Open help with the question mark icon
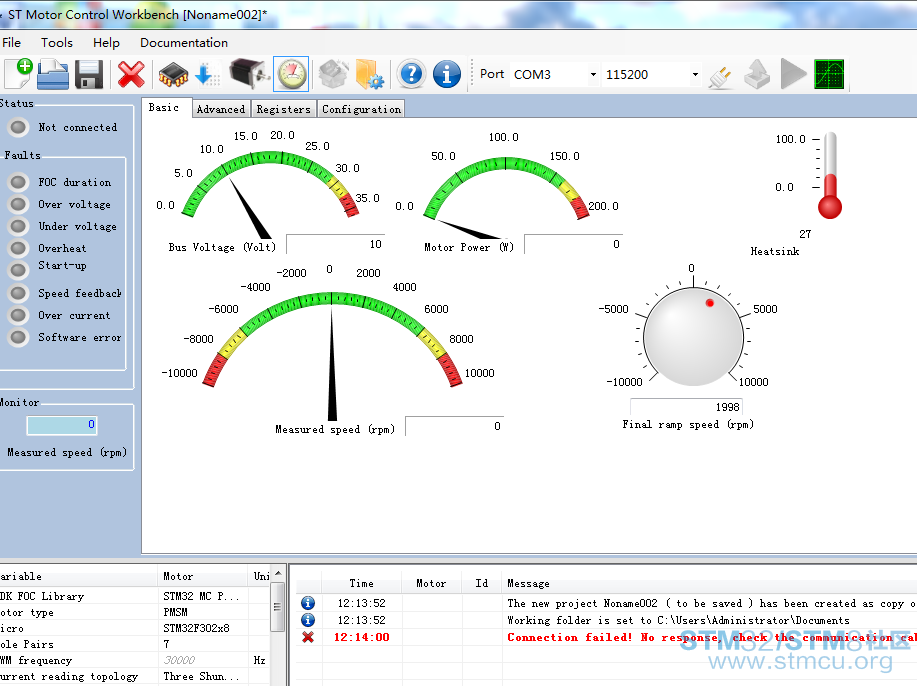The image size is (917, 686). click(411, 74)
